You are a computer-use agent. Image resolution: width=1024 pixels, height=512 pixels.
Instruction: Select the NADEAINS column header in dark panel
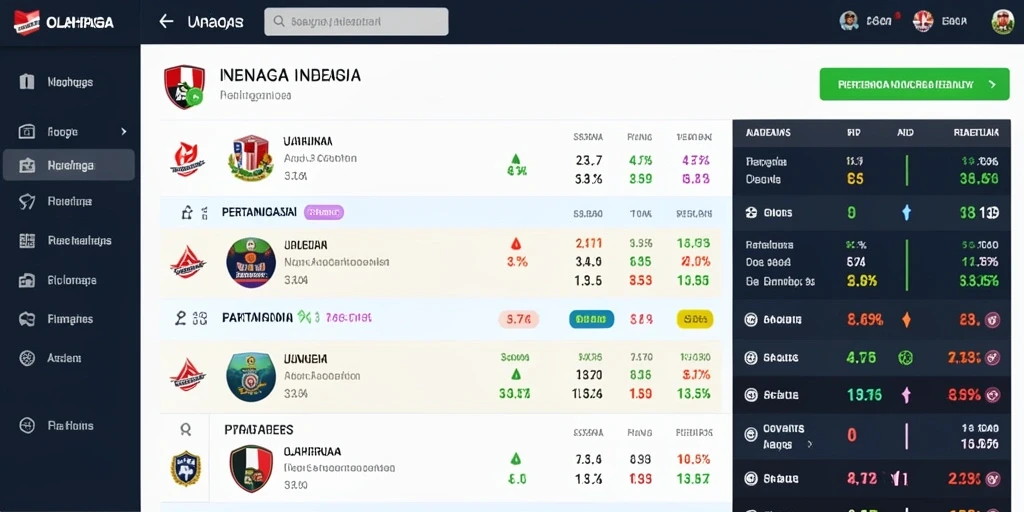click(x=767, y=133)
